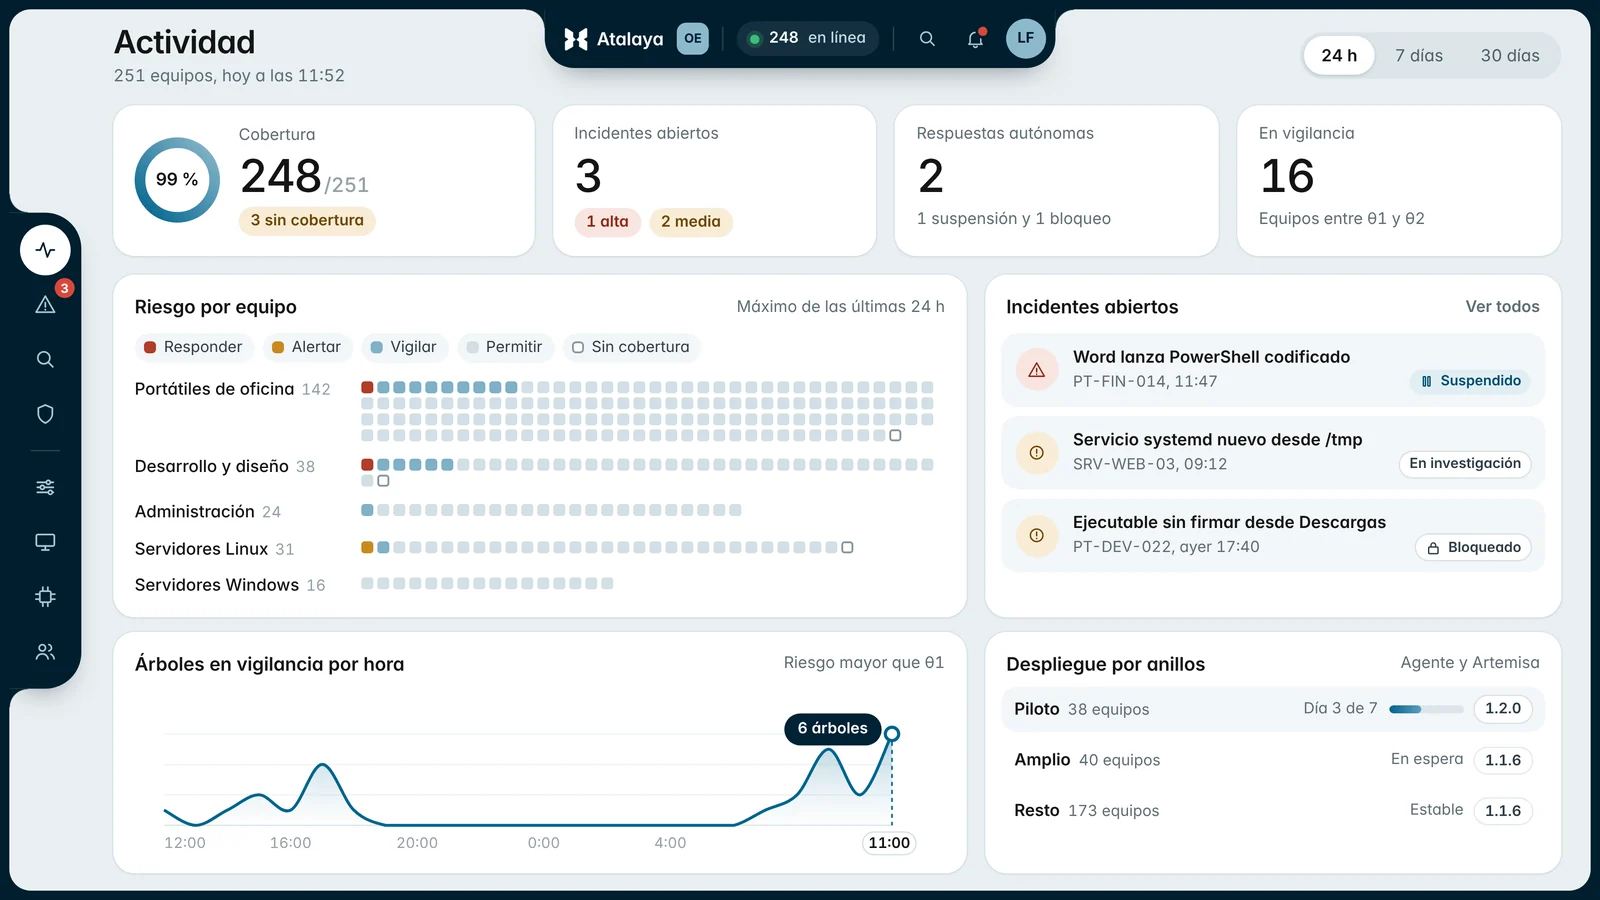The image size is (1600, 900).
Task: Toggle the Sin cobertura legend filter
Action: [x=631, y=347]
